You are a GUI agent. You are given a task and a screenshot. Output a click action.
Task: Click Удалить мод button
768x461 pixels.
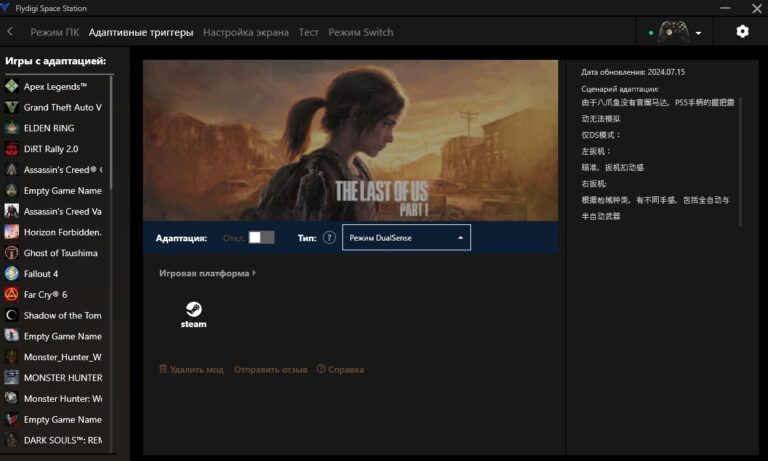click(192, 369)
